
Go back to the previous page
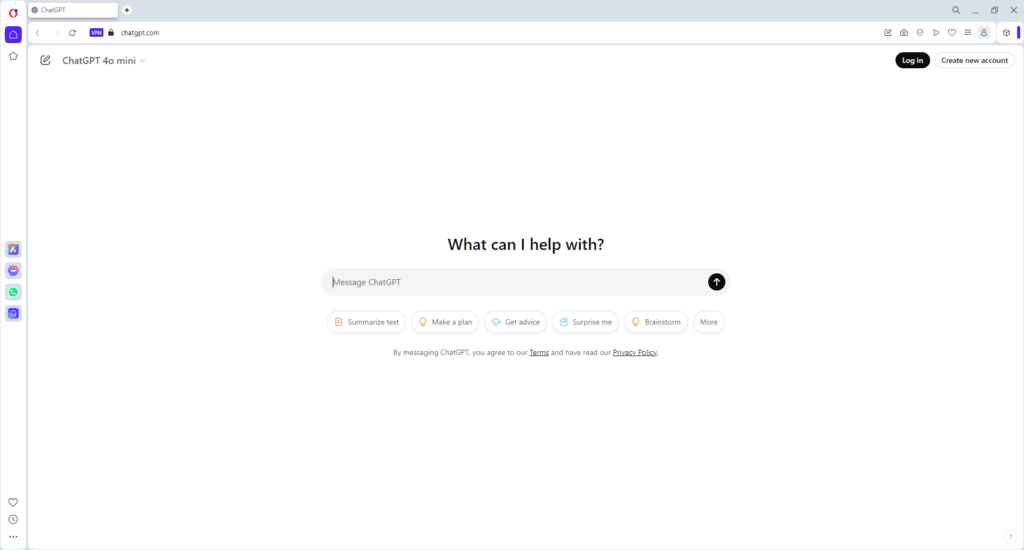(38, 33)
